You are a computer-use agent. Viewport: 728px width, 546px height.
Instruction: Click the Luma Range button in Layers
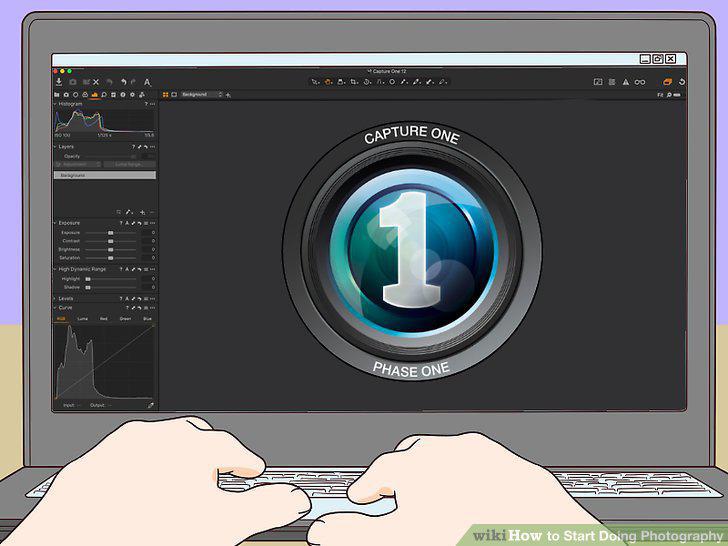pos(130,164)
